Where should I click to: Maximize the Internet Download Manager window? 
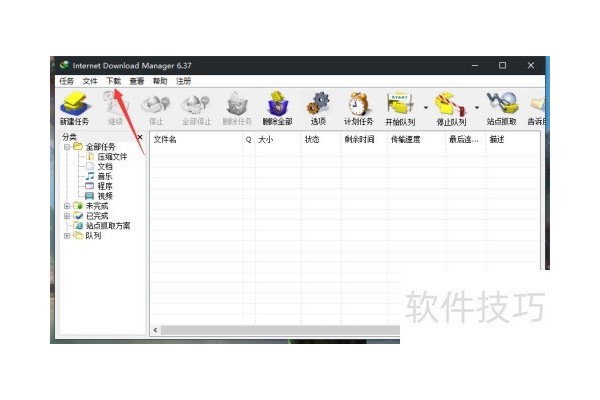[502, 65]
